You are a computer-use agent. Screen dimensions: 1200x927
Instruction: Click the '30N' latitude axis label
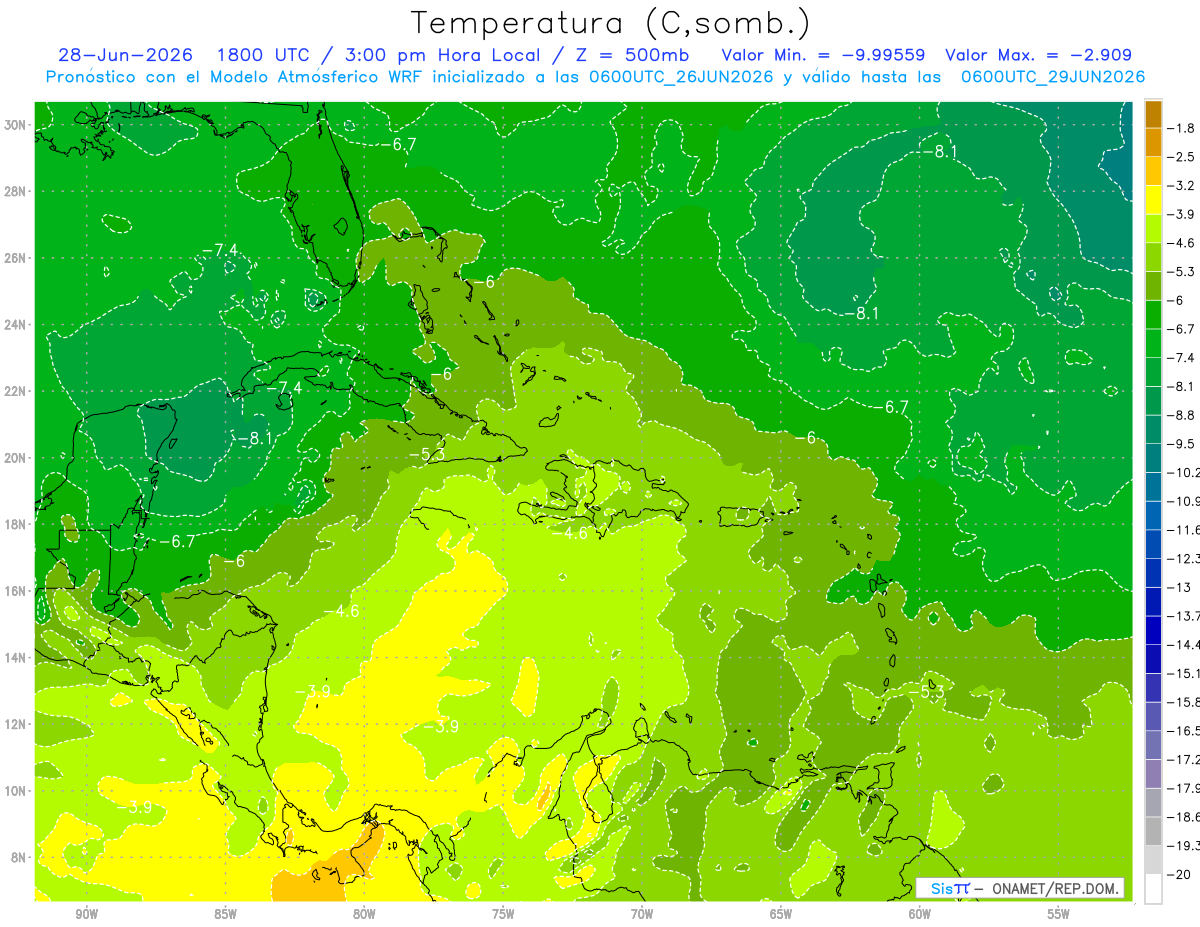(16, 125)
